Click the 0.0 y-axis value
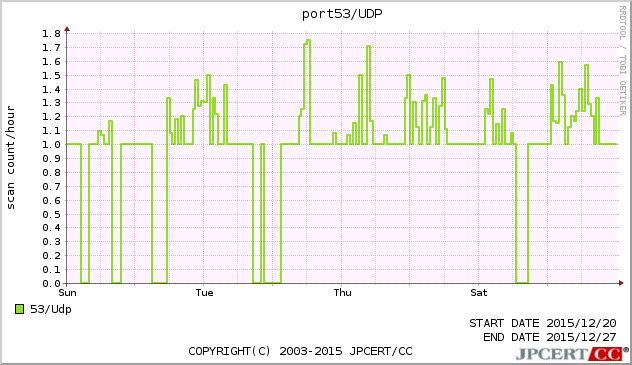The width and height of the screenshot is (632, 365). point(51,284)
